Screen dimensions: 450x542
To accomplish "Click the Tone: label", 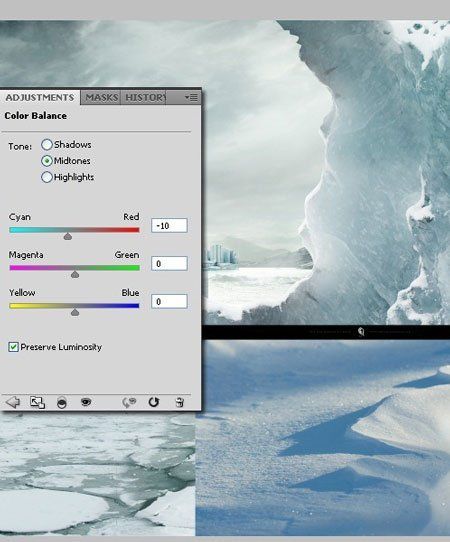I will [x=20, y=147].
